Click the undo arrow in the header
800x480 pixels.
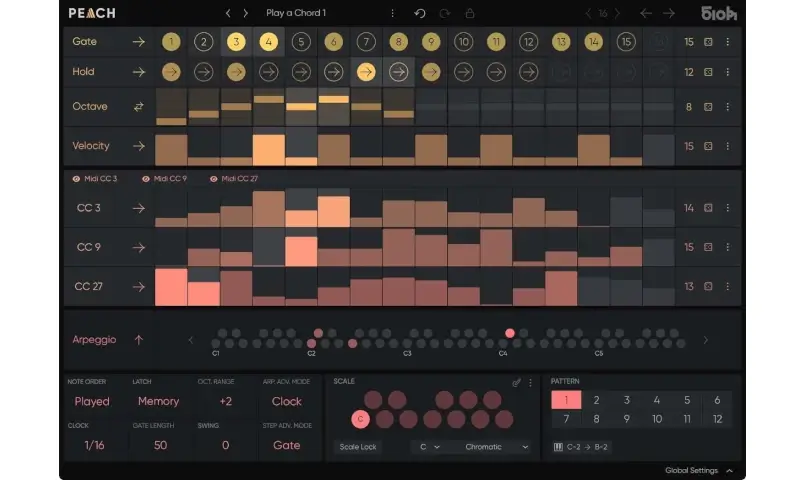tap(419, 13)
